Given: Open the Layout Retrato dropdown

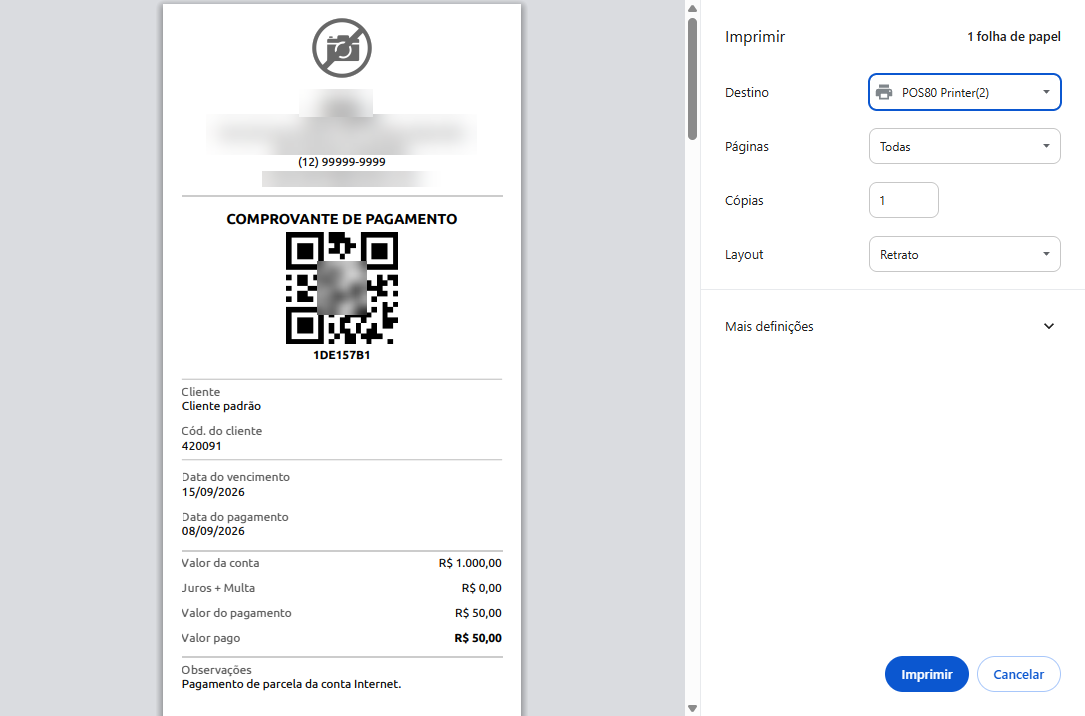Looking at the screenshot, I should [x=964, y=254].
